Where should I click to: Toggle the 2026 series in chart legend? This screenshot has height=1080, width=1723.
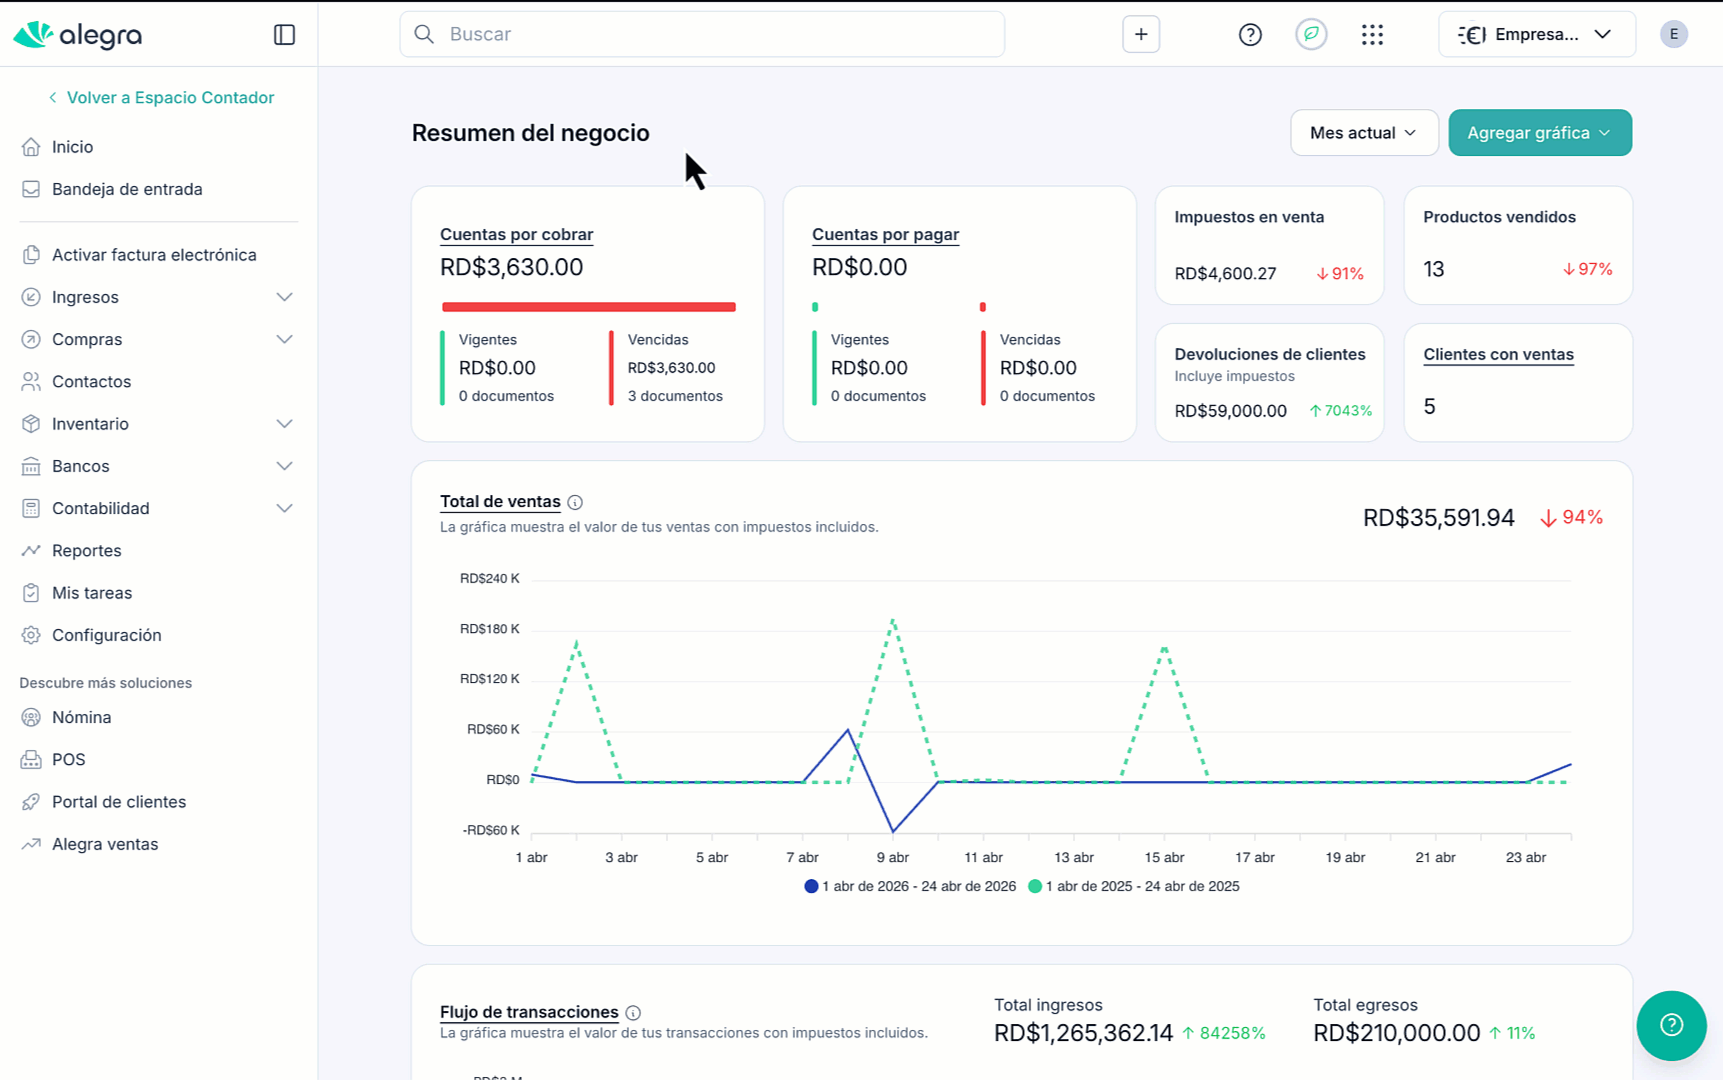(x=910, y=886)
